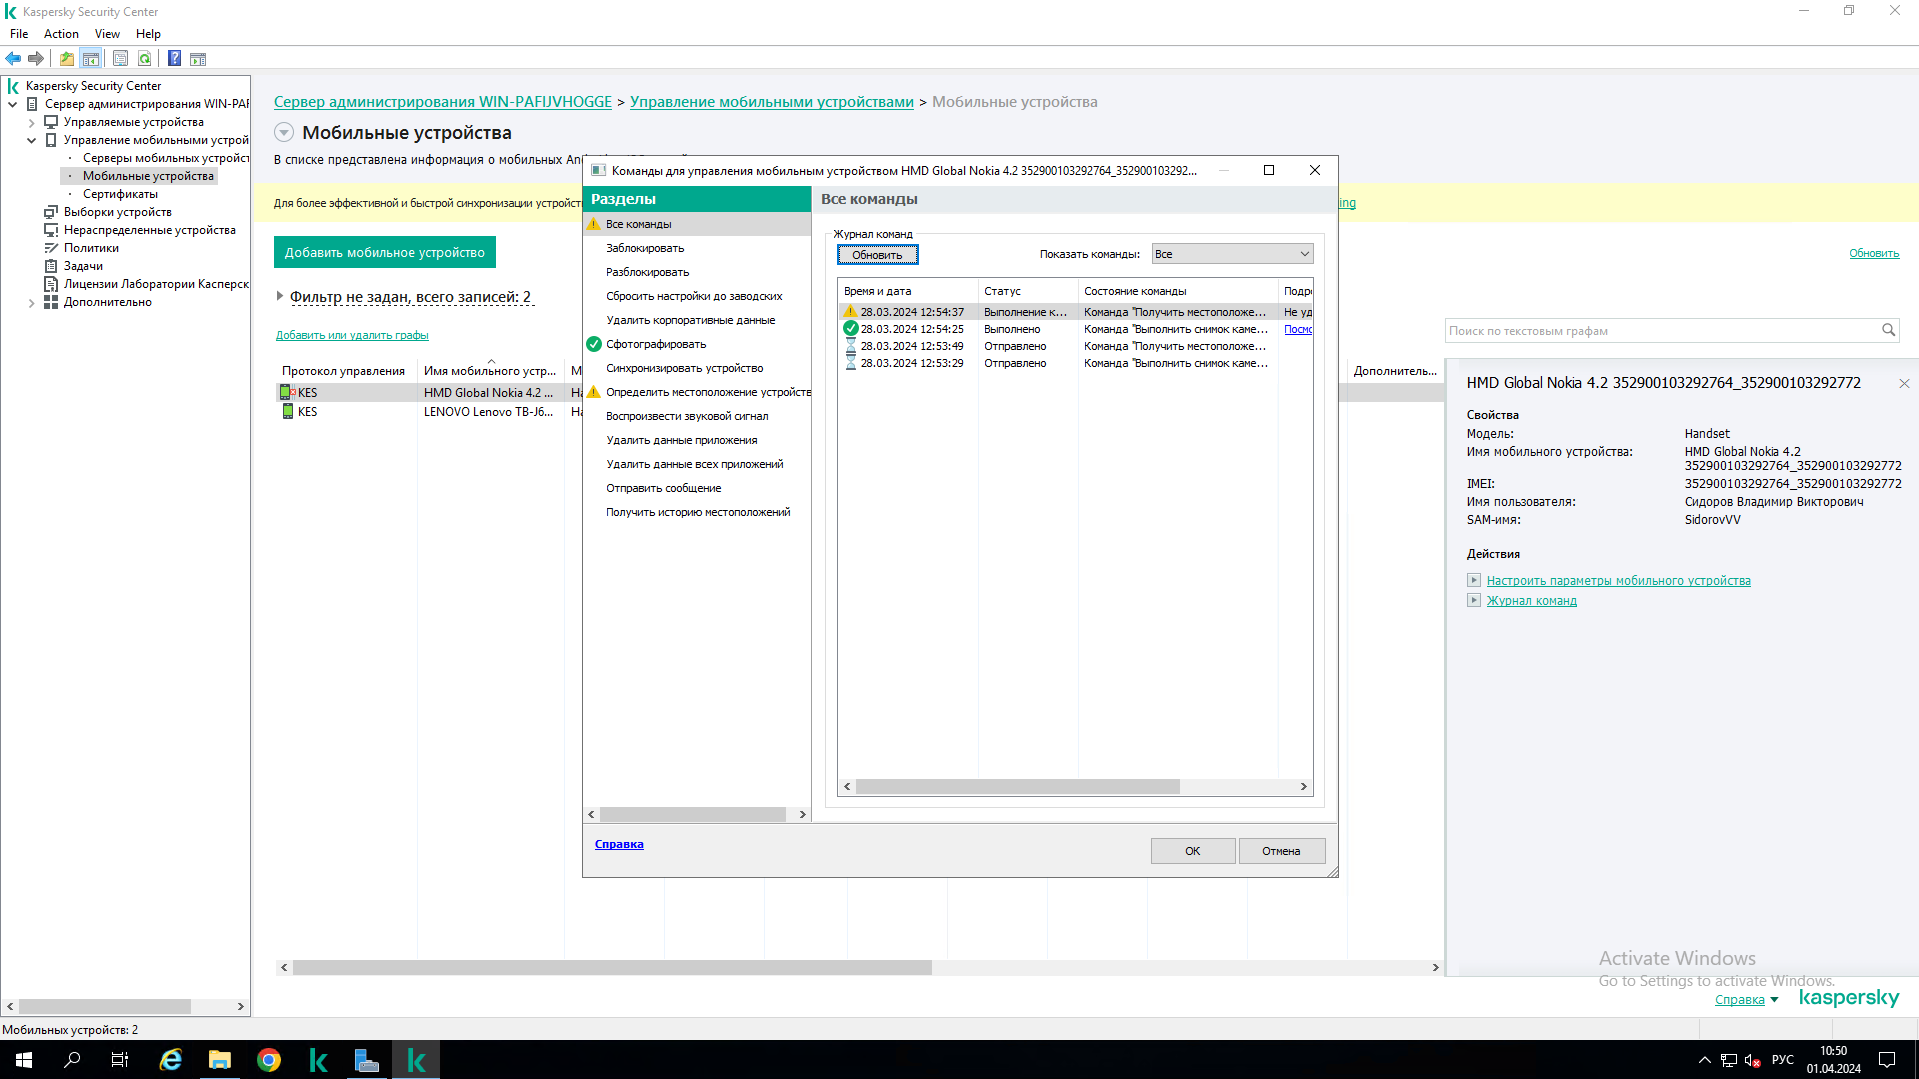
Task: Click the blue Back arrow in toolbar
Action: [x=13, y=59]
